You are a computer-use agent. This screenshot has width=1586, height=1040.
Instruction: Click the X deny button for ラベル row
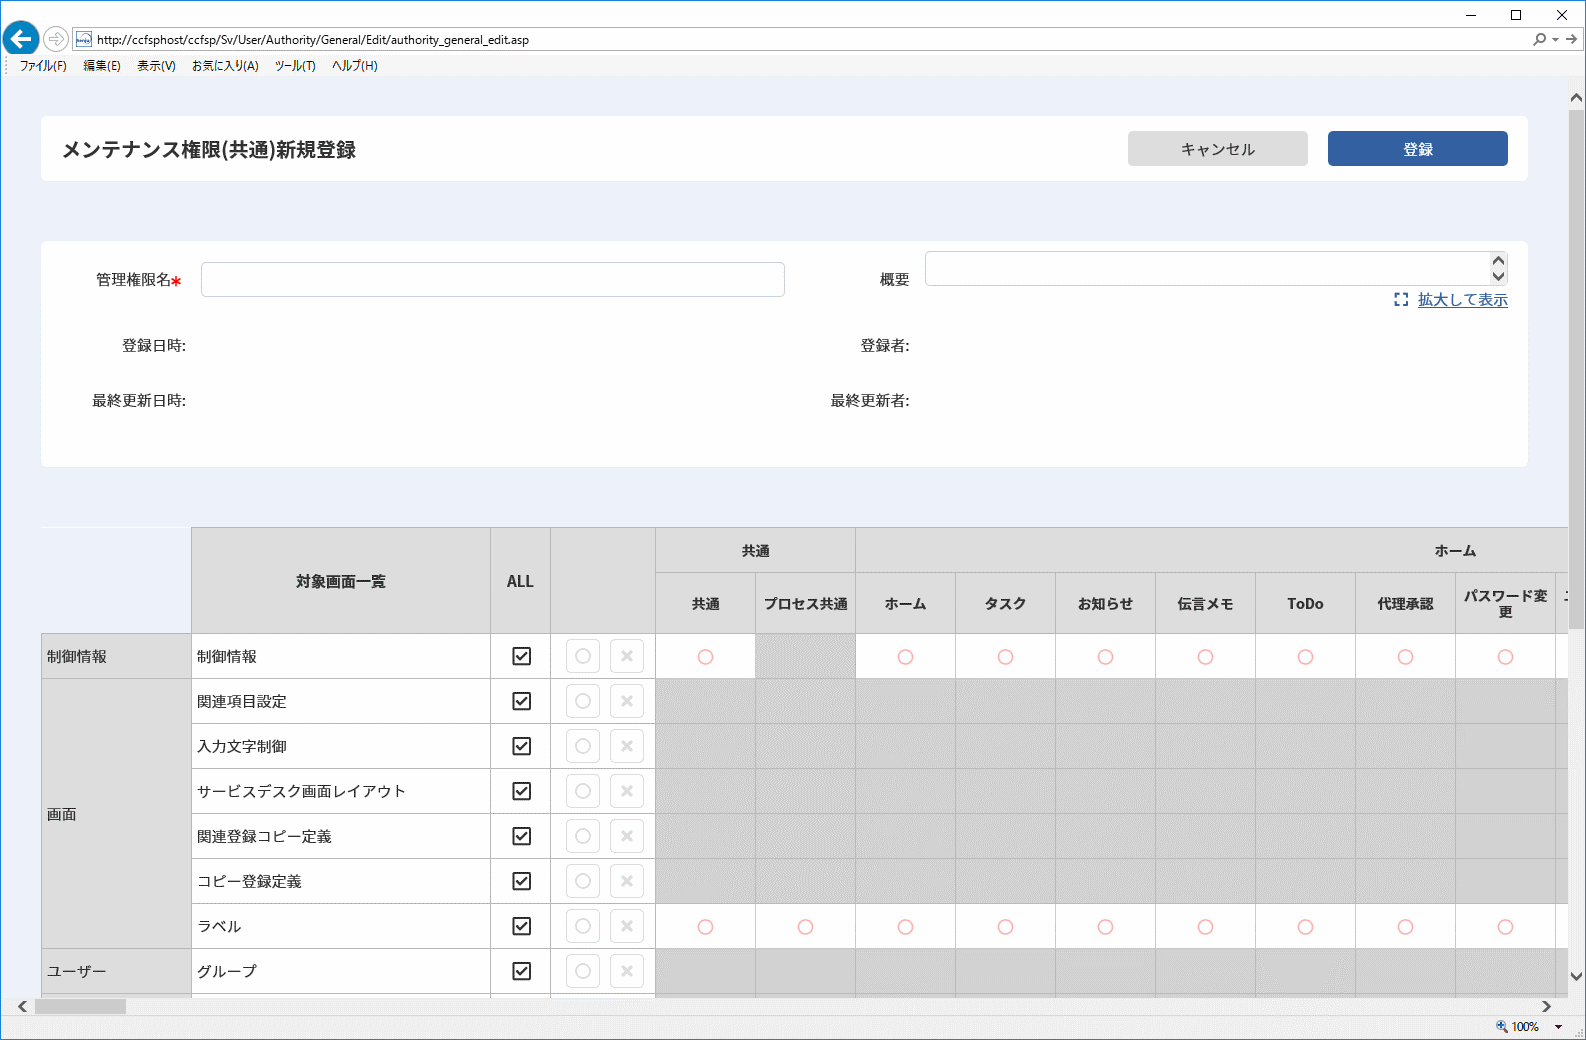(x=627, y=926)
